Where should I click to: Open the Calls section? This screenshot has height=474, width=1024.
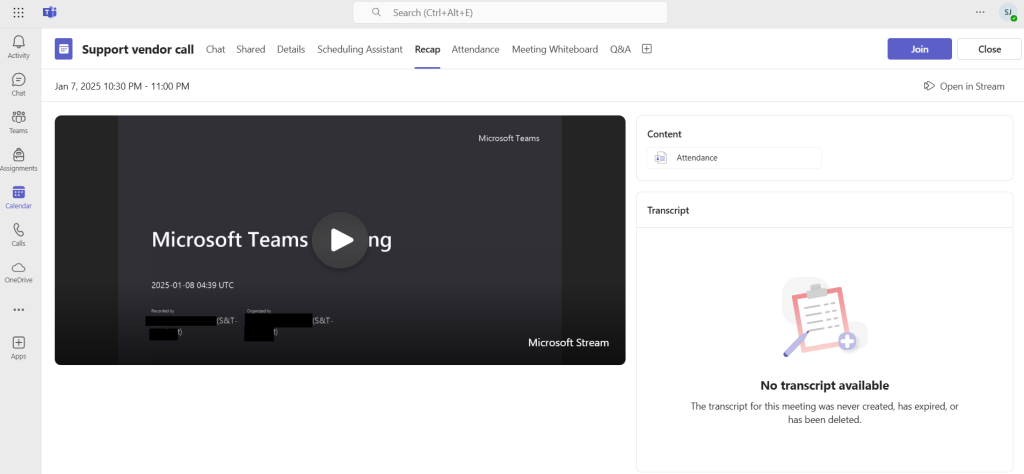(x=18, y=234)
